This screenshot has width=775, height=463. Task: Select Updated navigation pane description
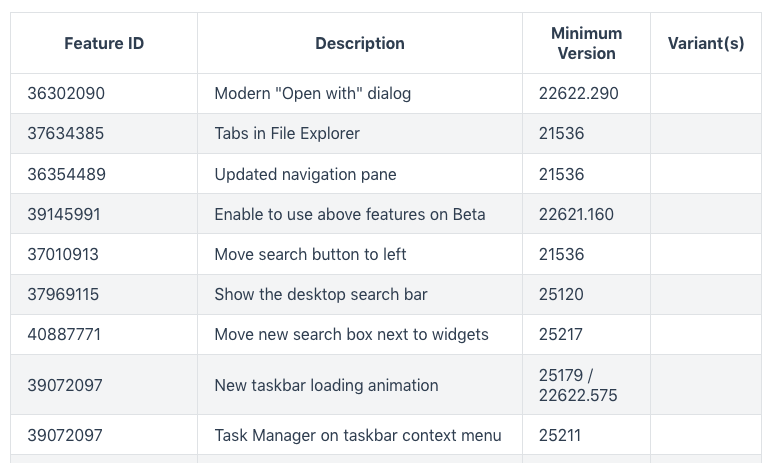click(x=305, y=174)
